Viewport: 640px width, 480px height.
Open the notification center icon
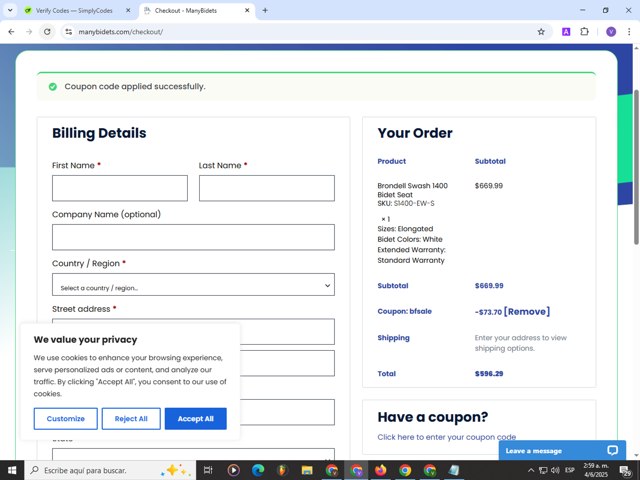[x=625, y=471]
